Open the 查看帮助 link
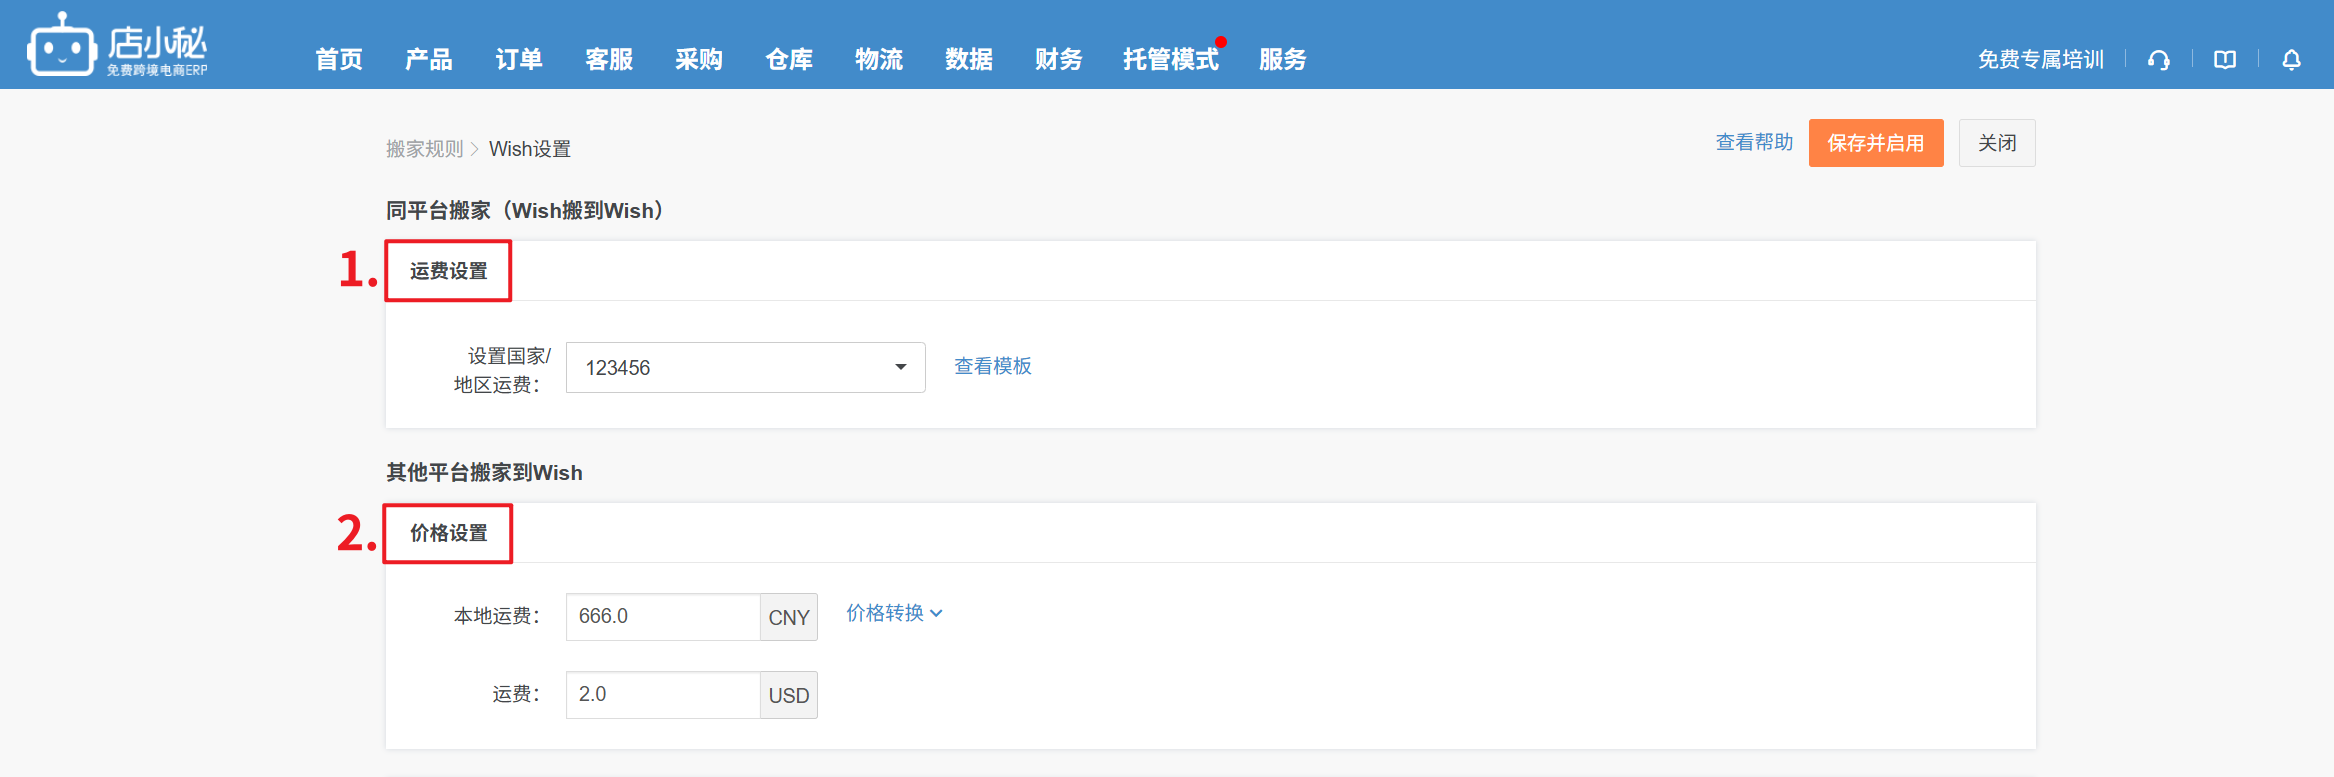The height and width of the screenshot is (777, 2334). [x=1754, y=142]
